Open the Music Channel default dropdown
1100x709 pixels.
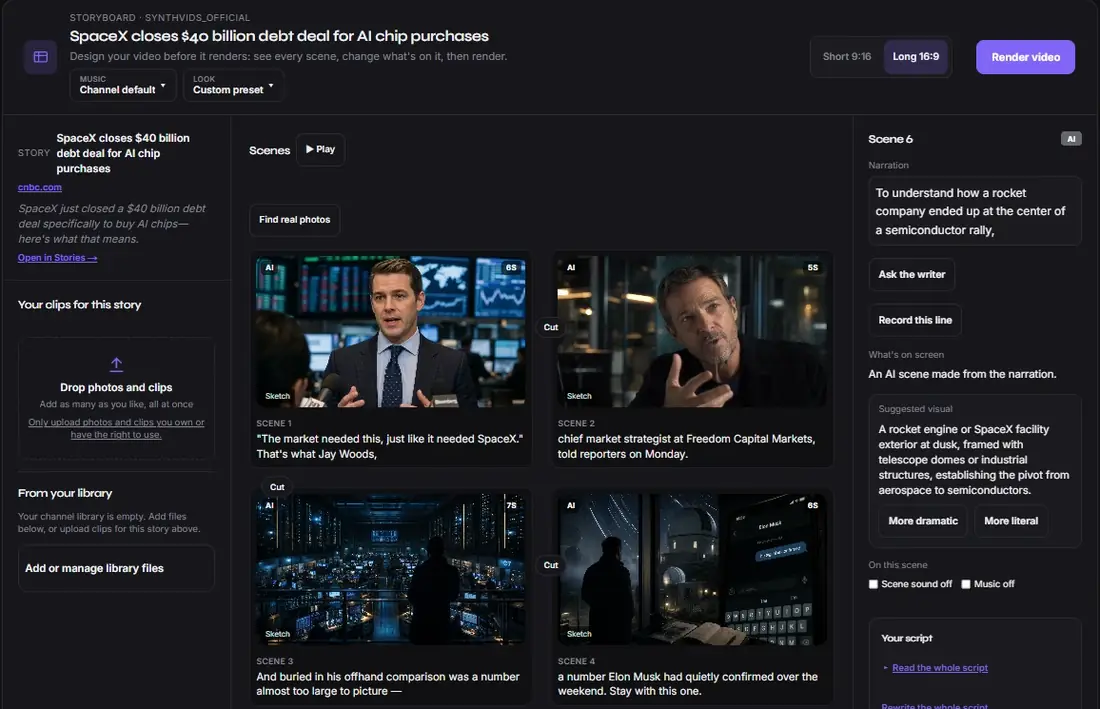click(123, 85)
